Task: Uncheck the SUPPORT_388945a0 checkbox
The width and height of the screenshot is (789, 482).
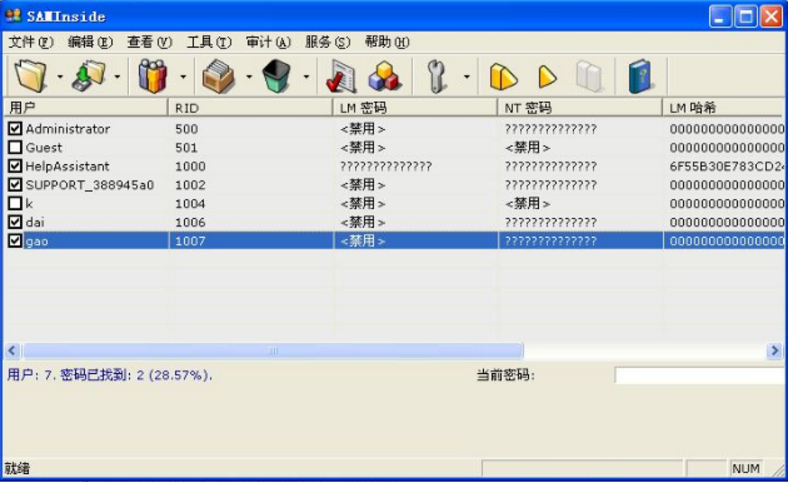Action: [x=15, y=184]
